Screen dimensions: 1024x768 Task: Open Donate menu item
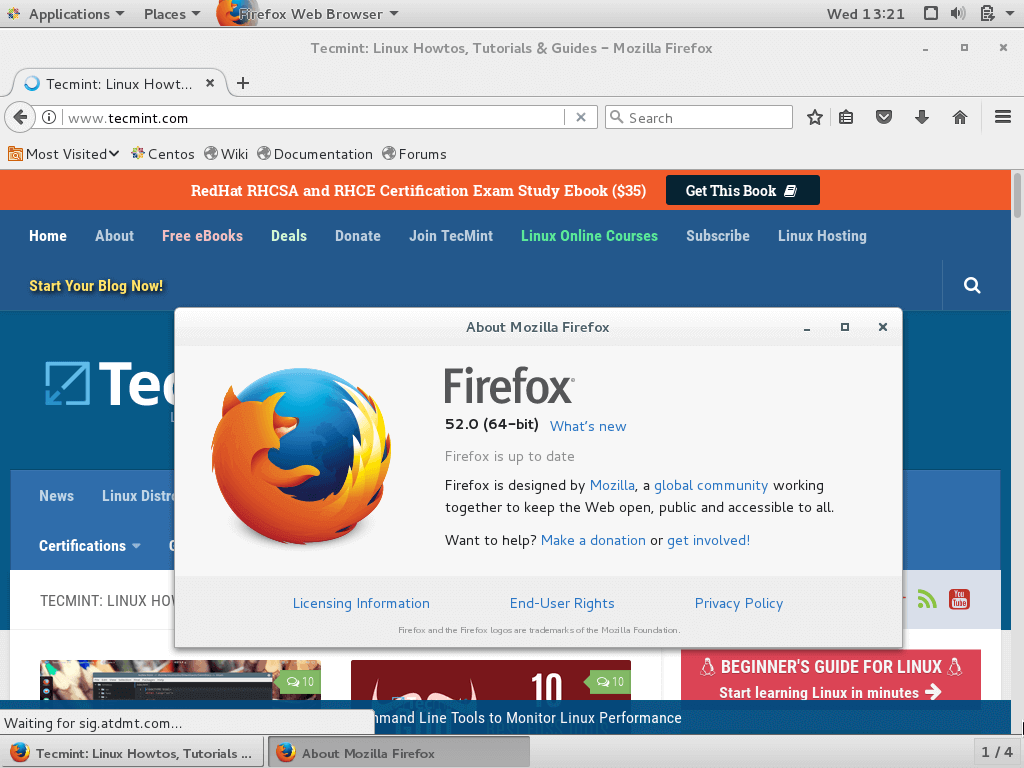tap(358, 236)
